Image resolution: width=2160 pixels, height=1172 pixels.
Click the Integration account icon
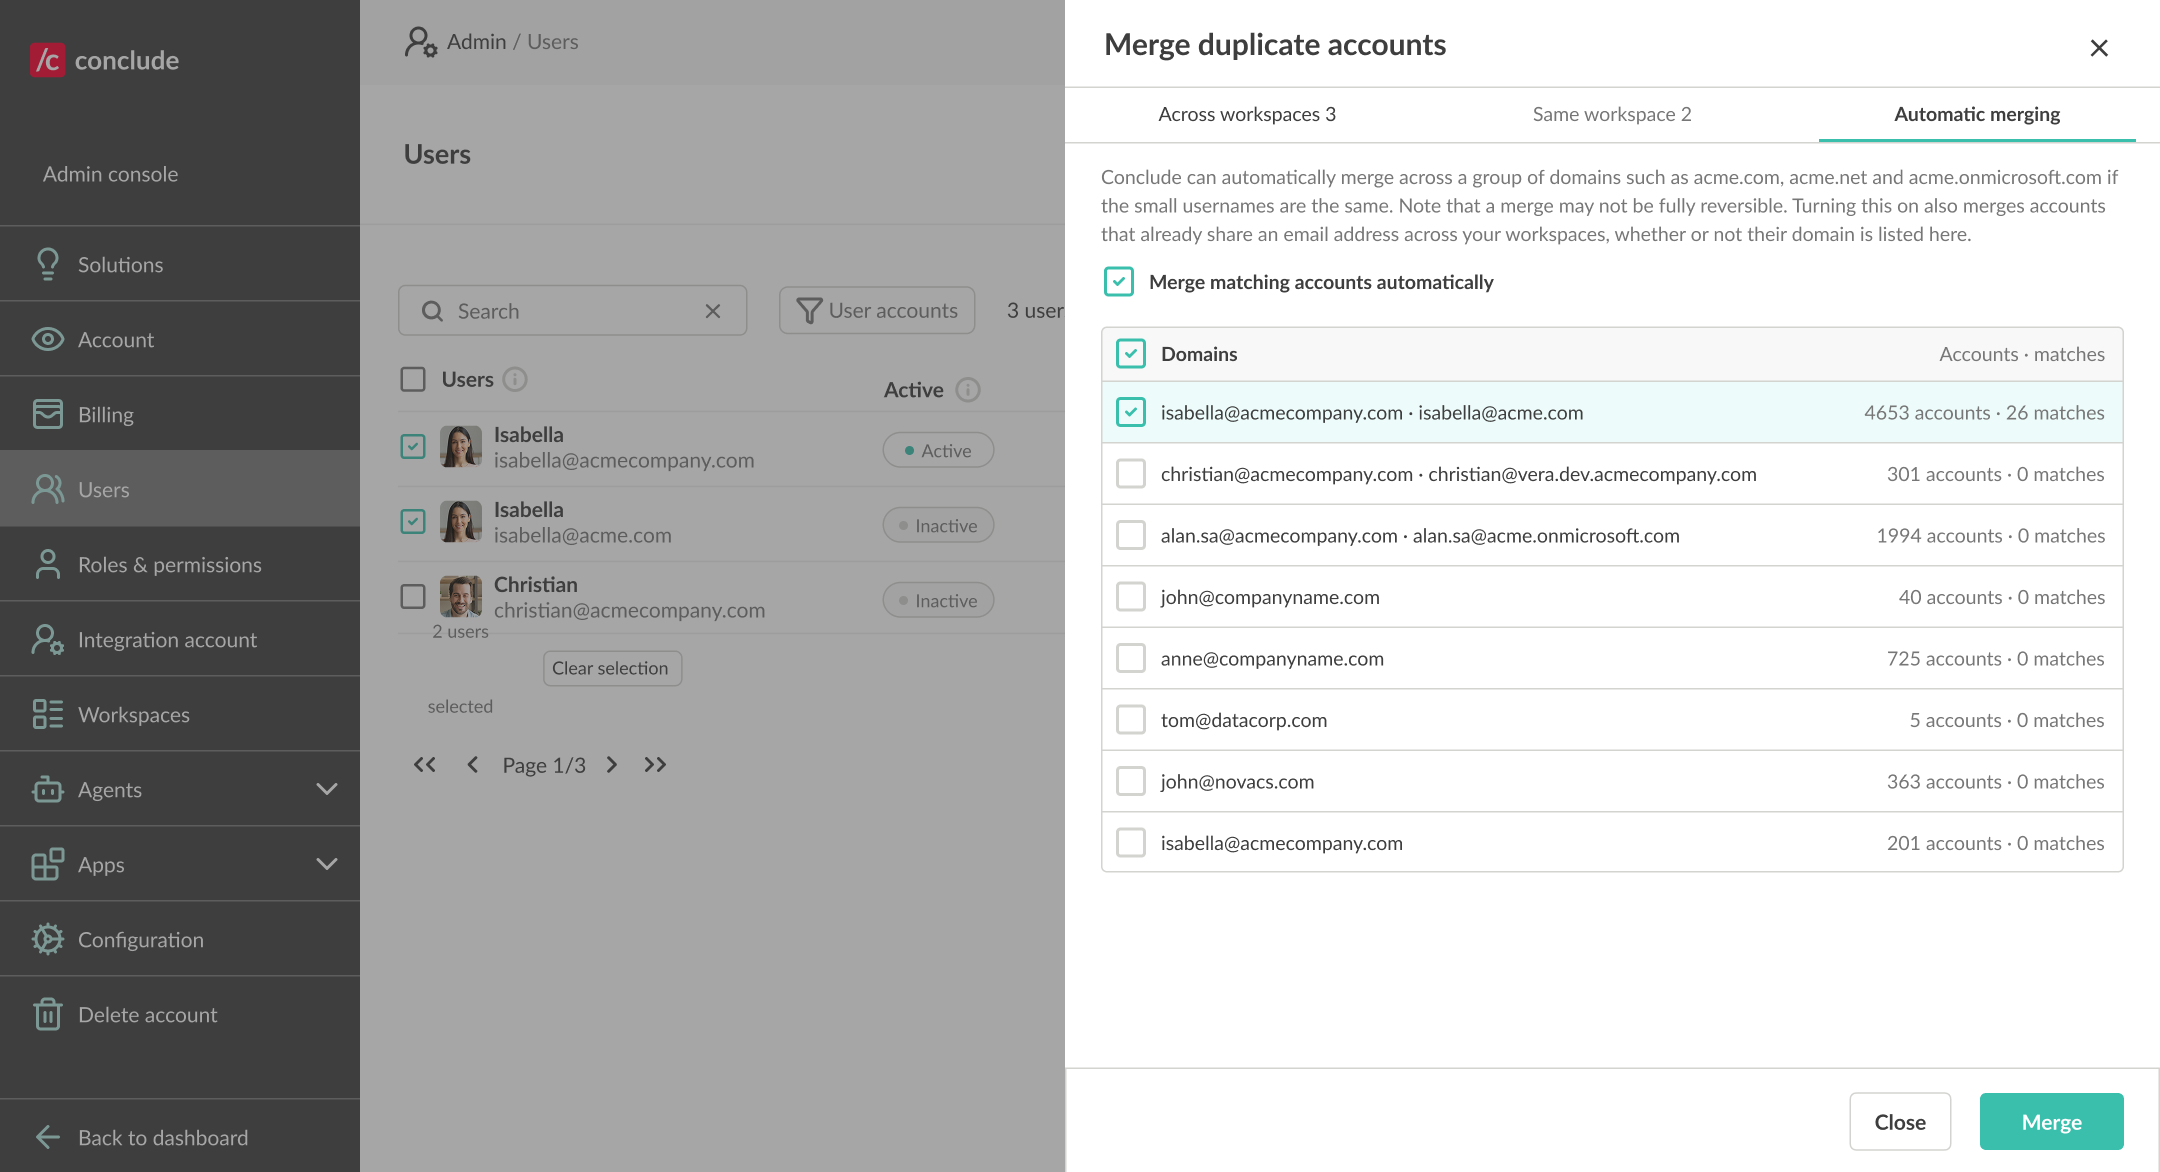pyautogui.click(x=47, y=639)
